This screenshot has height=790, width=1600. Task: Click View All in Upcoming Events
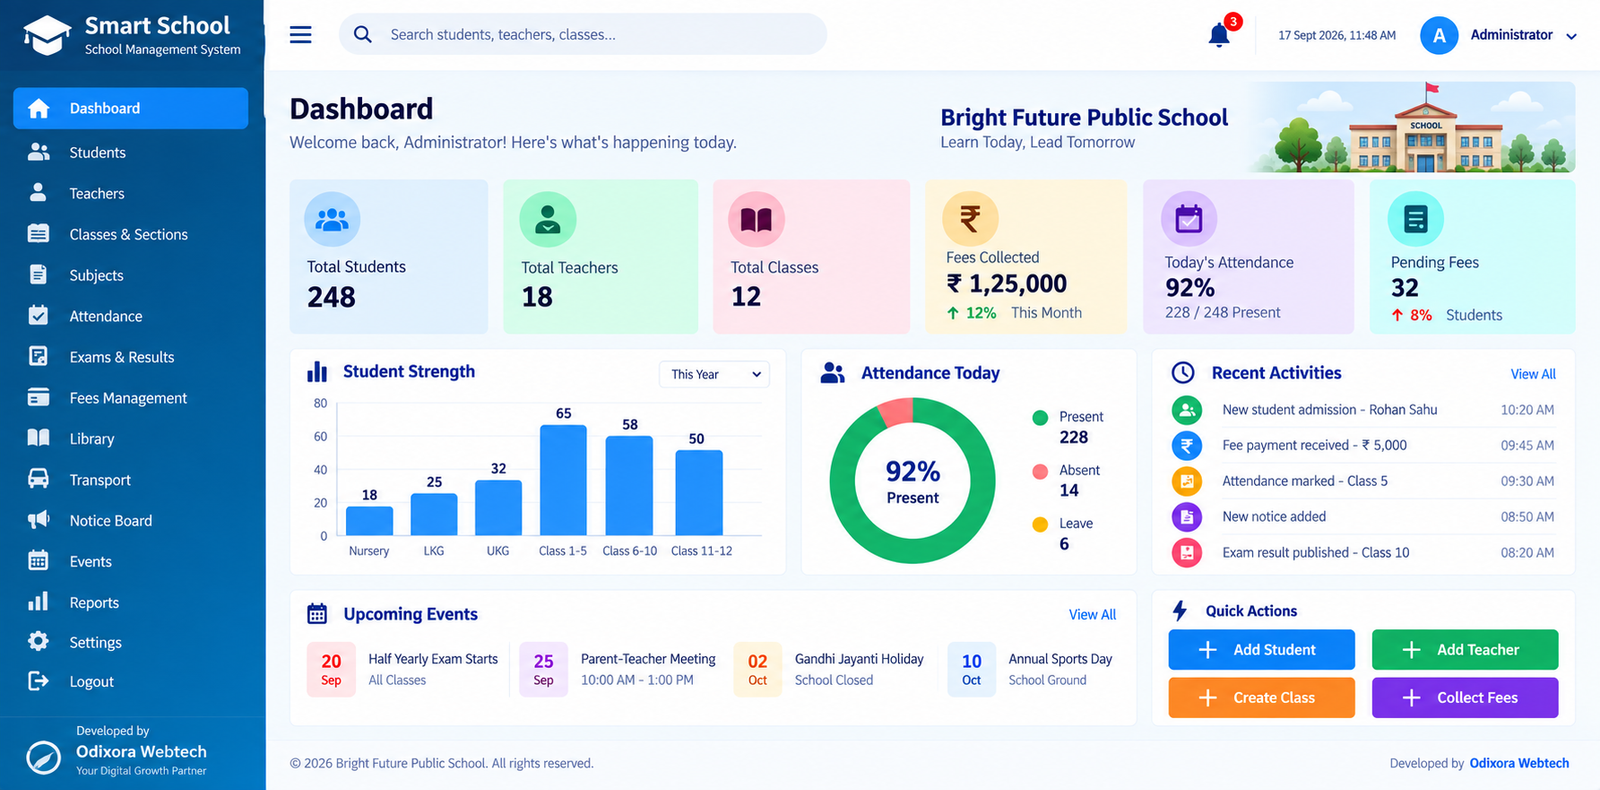1092,615
